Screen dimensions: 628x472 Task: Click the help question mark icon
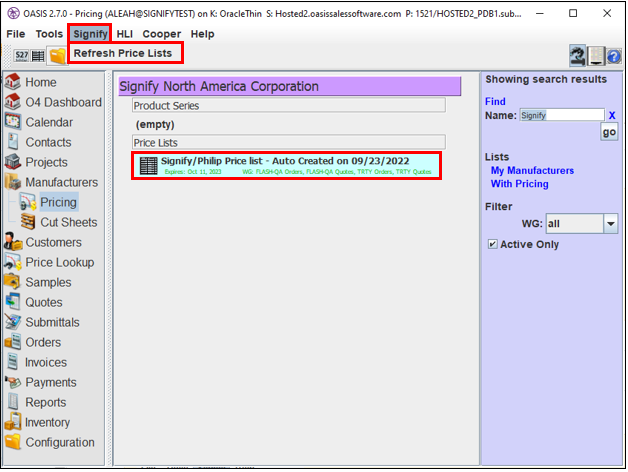point(614,56)
